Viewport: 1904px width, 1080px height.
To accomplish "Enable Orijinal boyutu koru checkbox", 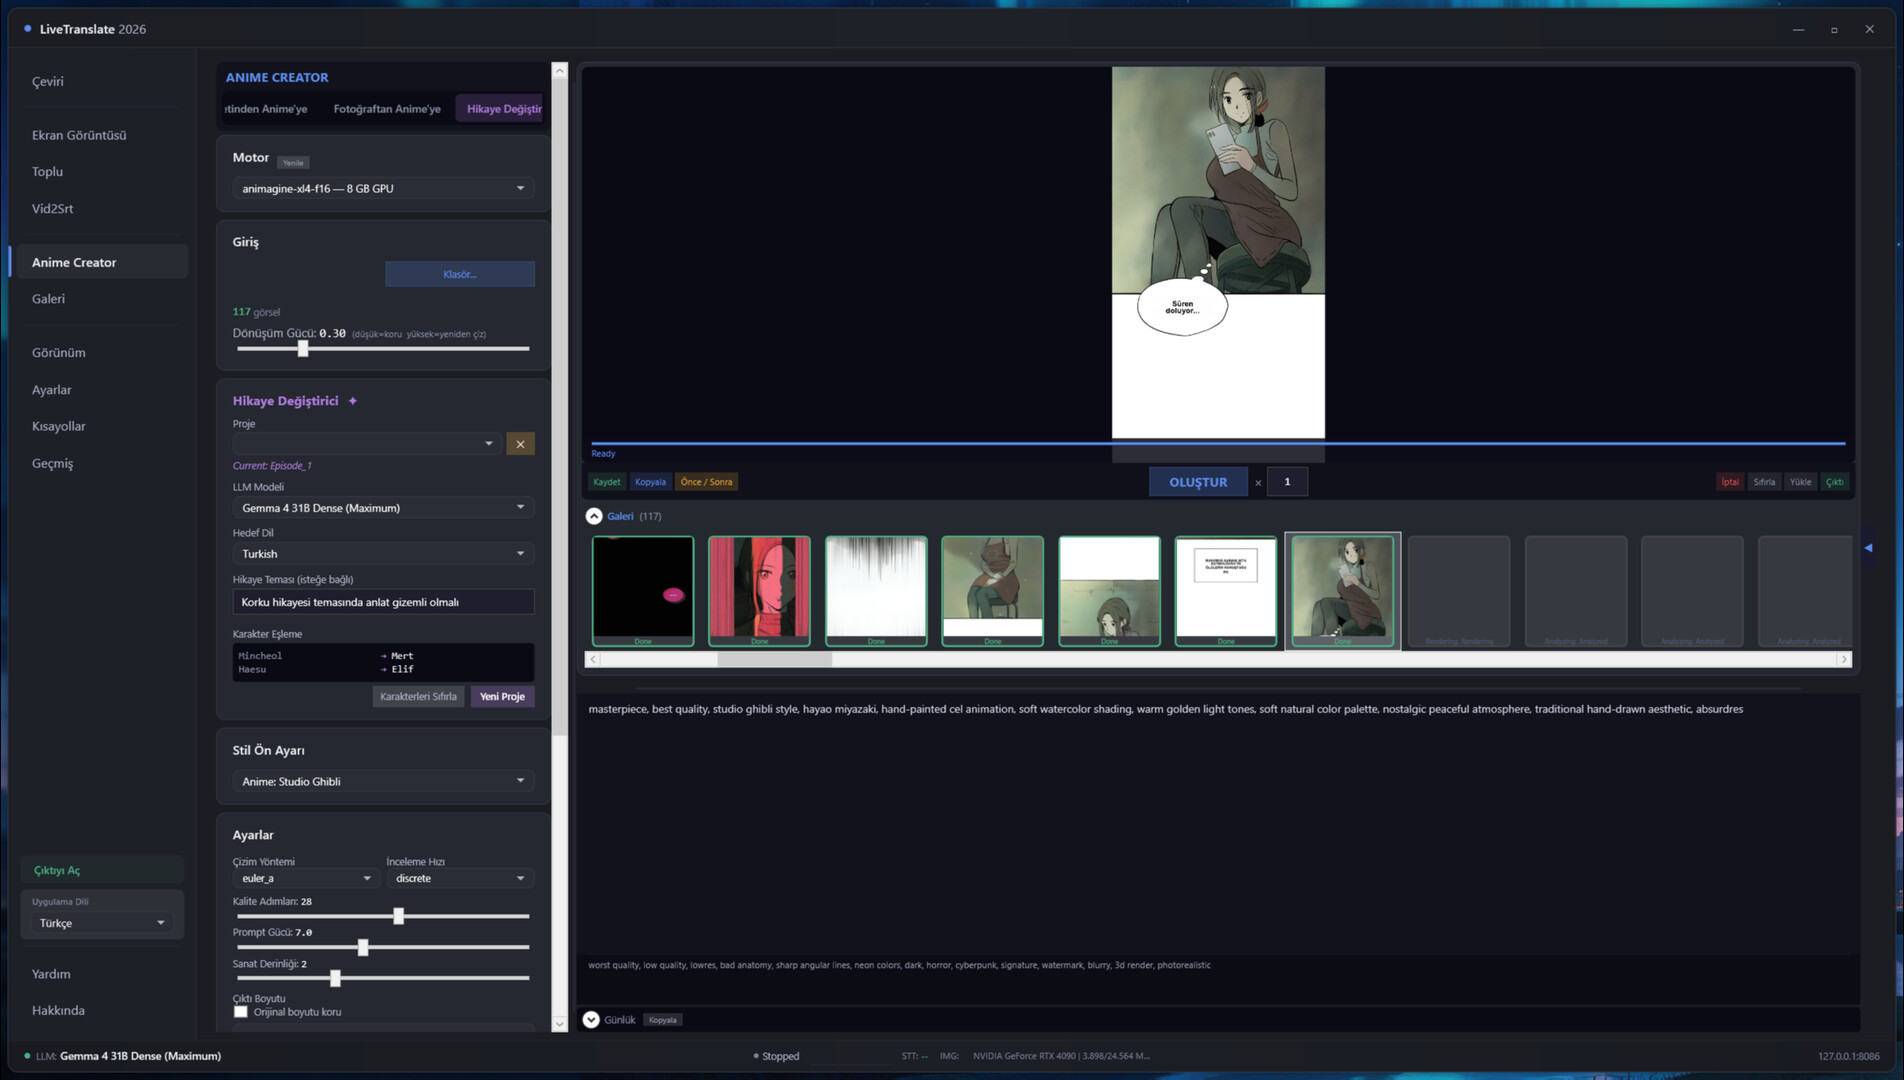I will pos(241,1012).
